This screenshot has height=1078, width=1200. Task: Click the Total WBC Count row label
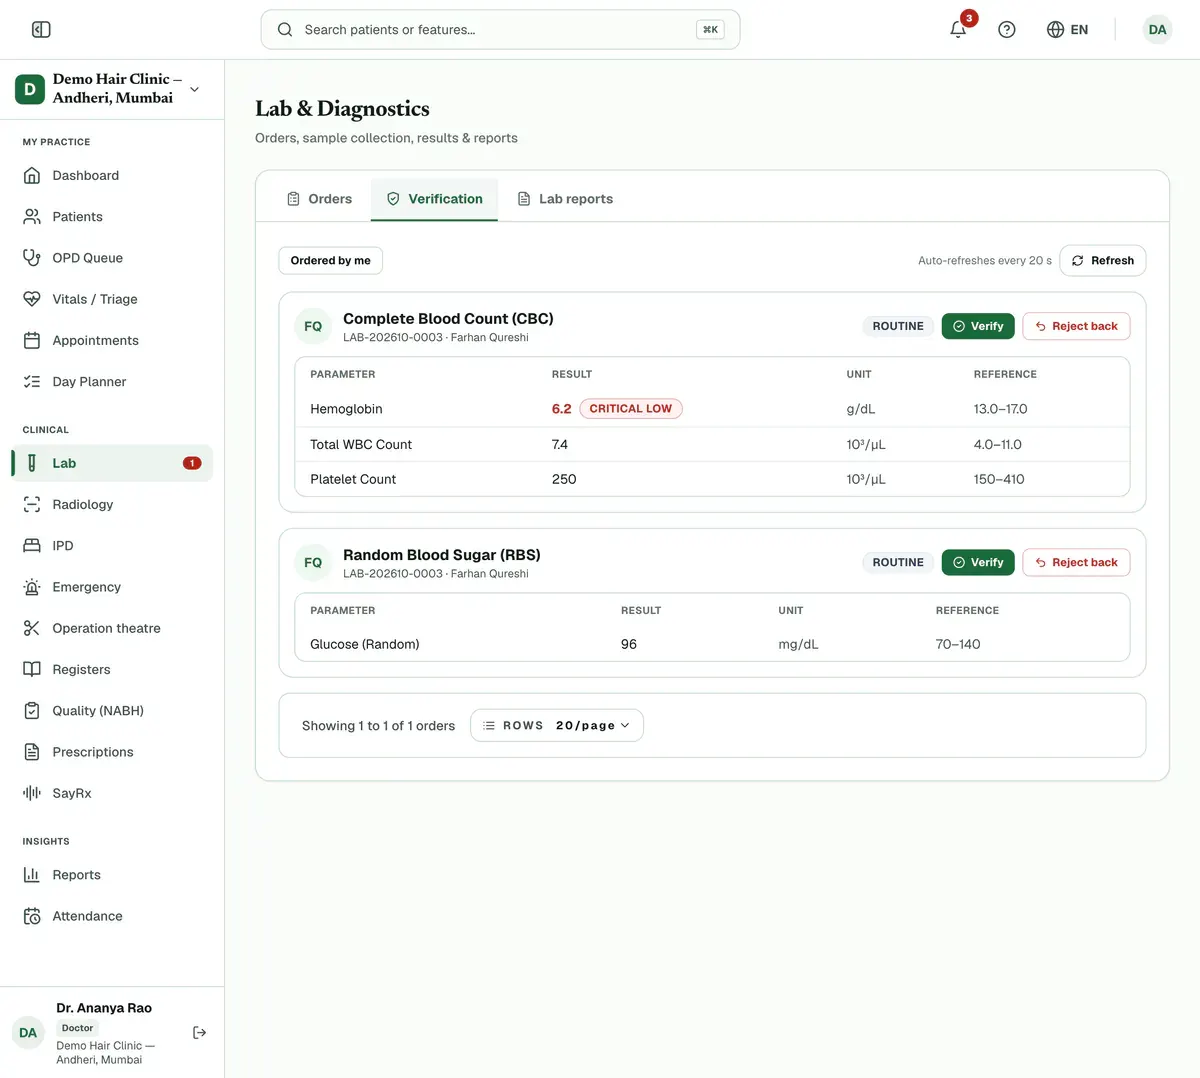click(x=361, y=444)
